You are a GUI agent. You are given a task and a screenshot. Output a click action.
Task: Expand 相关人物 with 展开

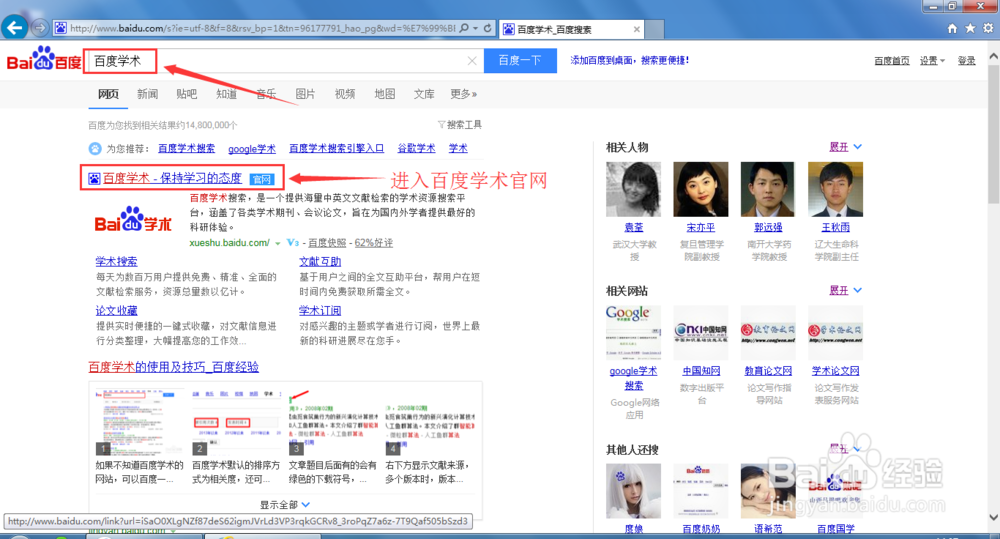pos(845,147)
